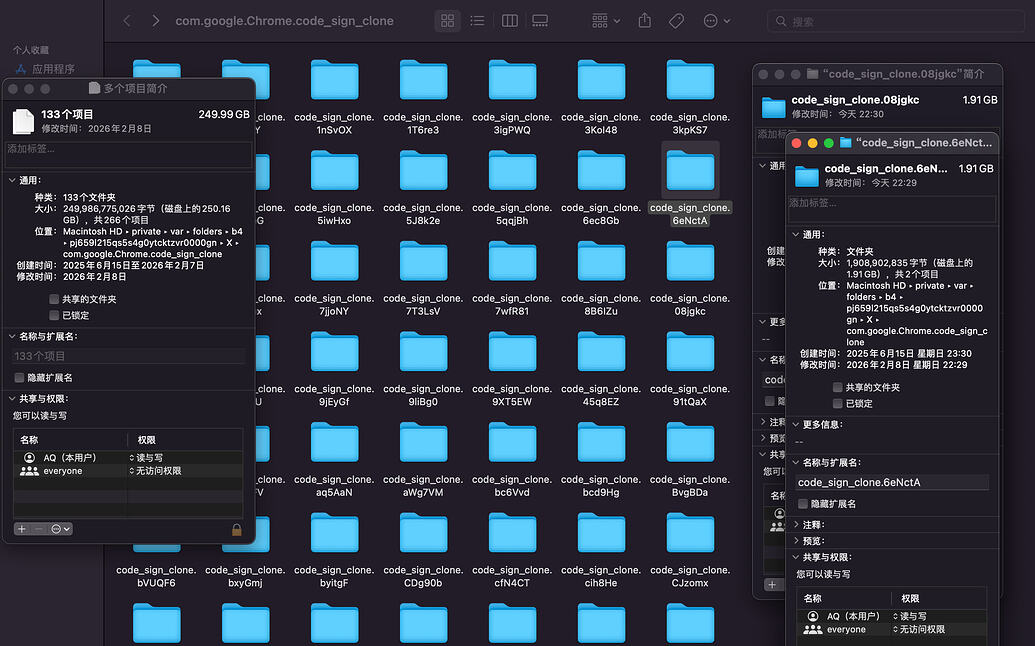Click the add tags field in multi-item info
This screenshot has width=1035, height=646.
click(x=128, y=153)
